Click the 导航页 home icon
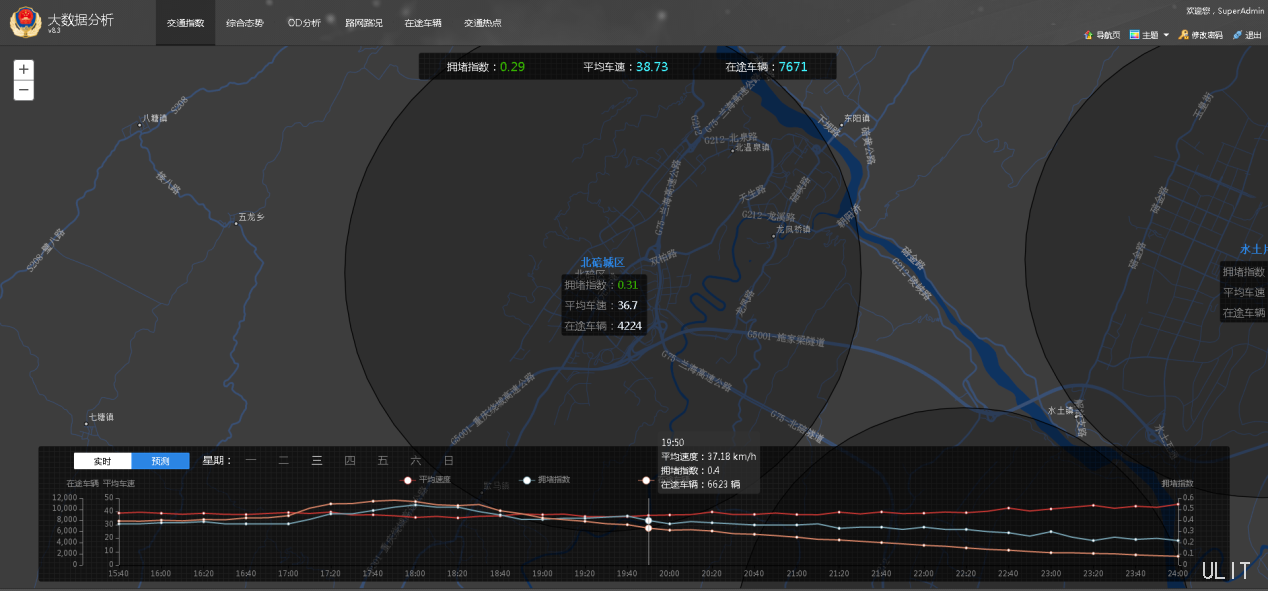1268x591 pixels. [x=1088, y=35]
